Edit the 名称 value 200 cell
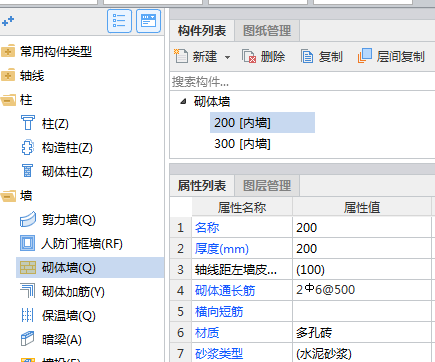Image resolution: width=435 pixels, height=362 pixels. point(362,228)
